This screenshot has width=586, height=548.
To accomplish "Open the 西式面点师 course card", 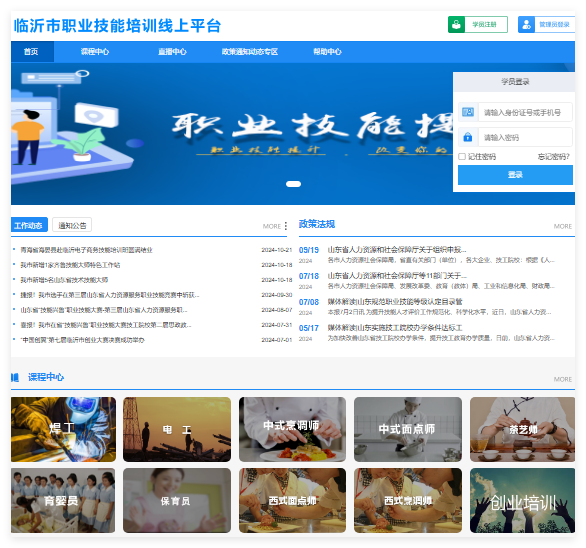I will 292,500.
